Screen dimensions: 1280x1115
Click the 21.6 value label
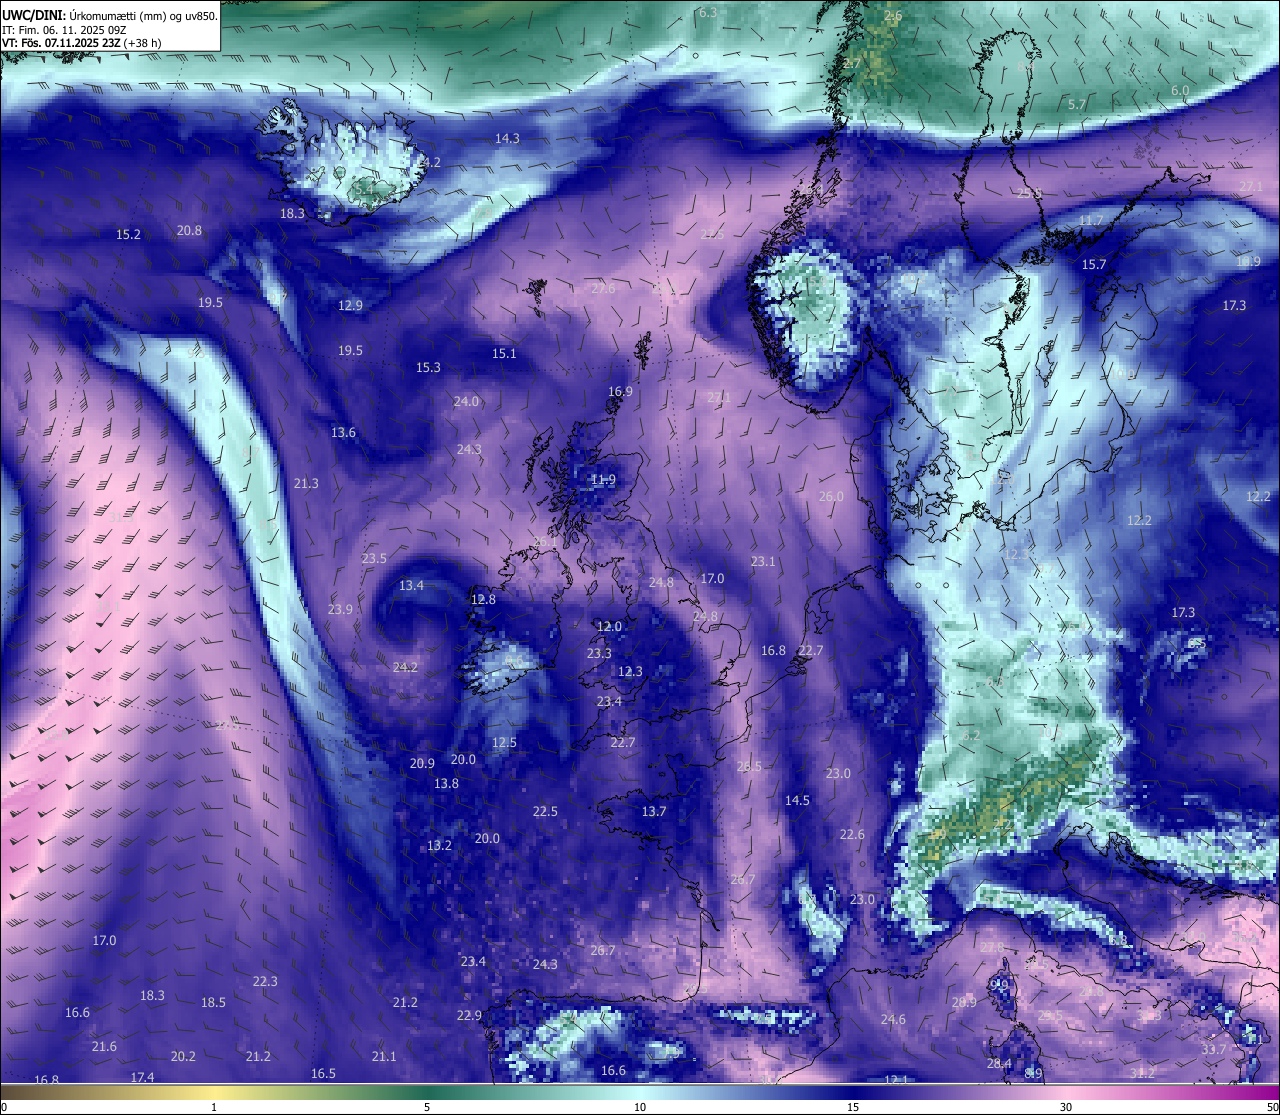pos(104,1046)
